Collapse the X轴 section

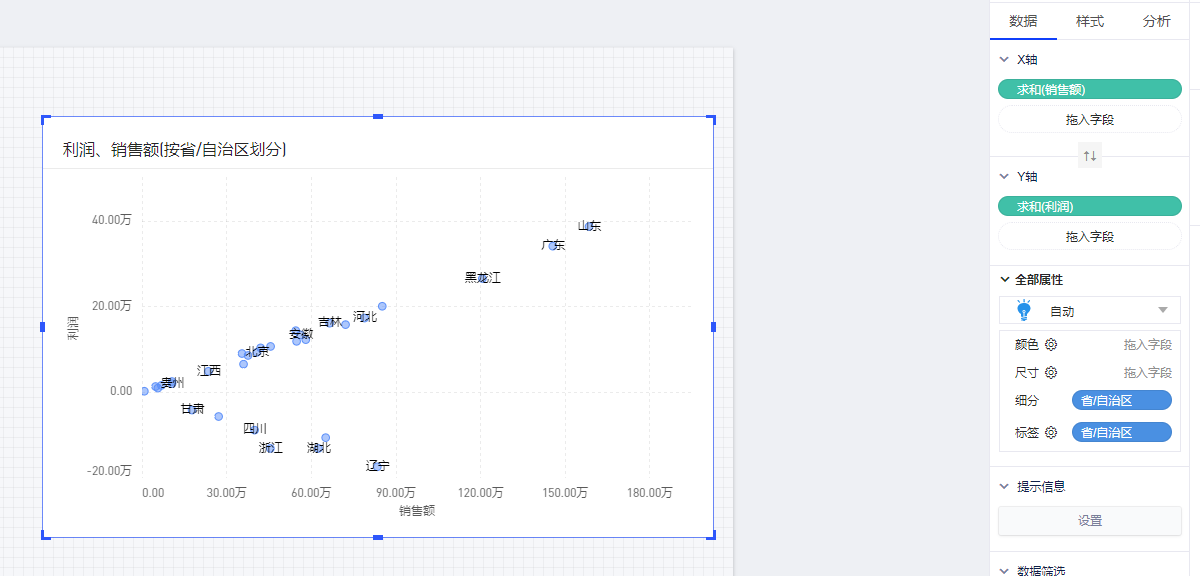(x=1004, y=59)
